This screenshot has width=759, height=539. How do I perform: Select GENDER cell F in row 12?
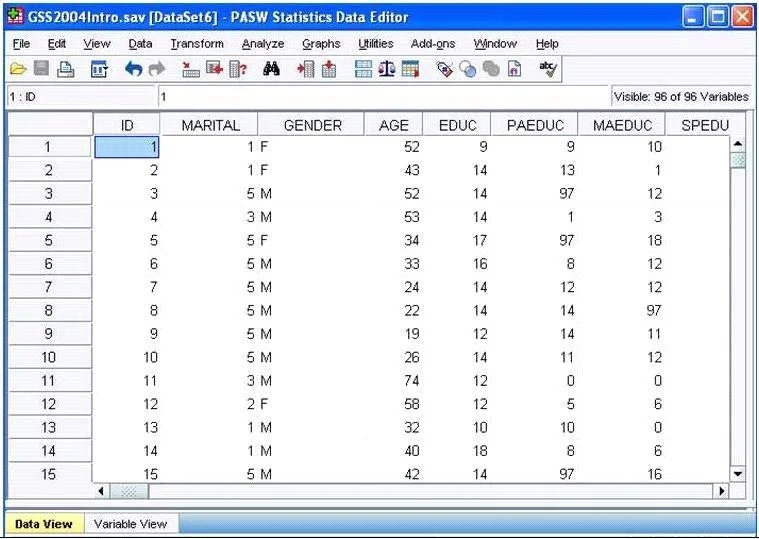(x=313, y=404)
